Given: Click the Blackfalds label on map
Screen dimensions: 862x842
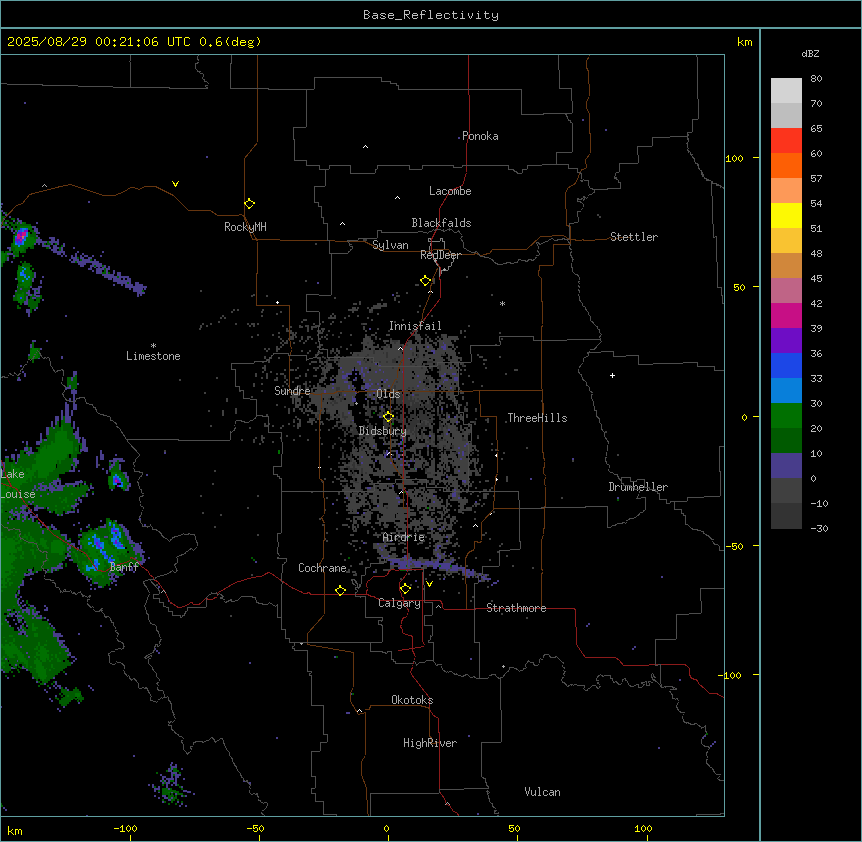Looking at the screenshot, I should tap(441, 223).
